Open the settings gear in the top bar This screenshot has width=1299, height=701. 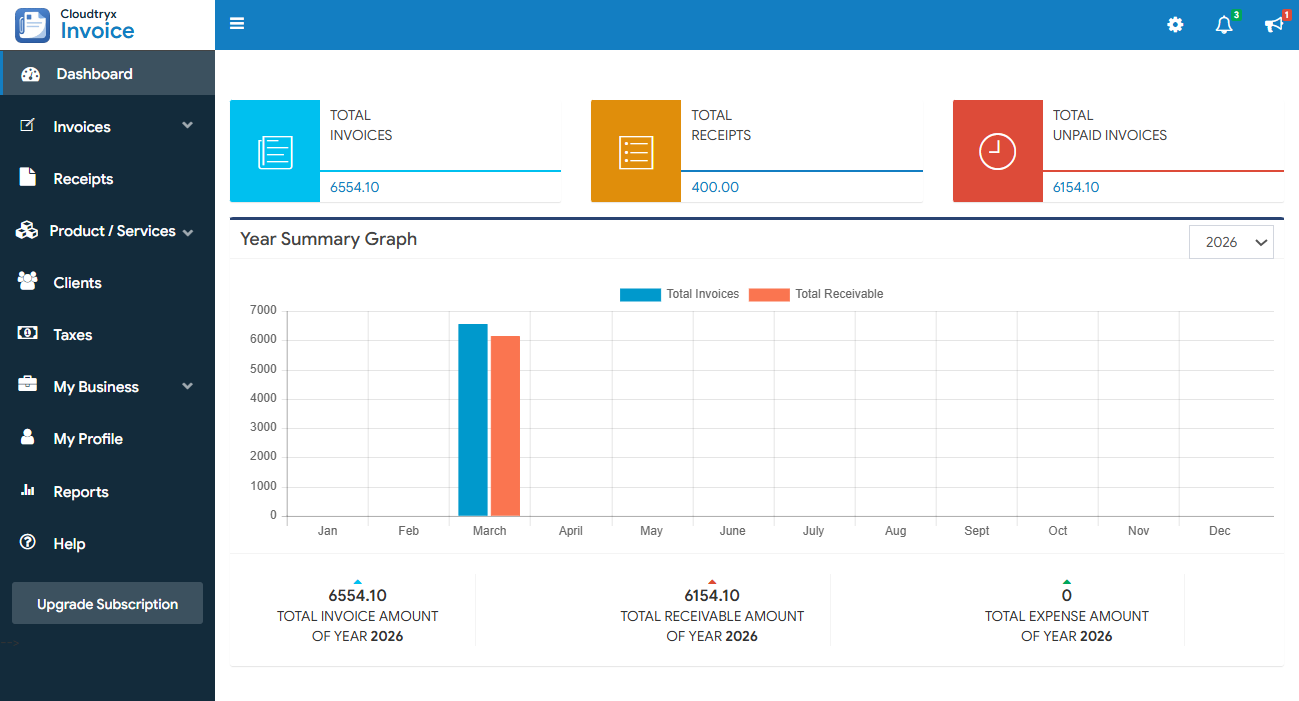(1175, 24)
